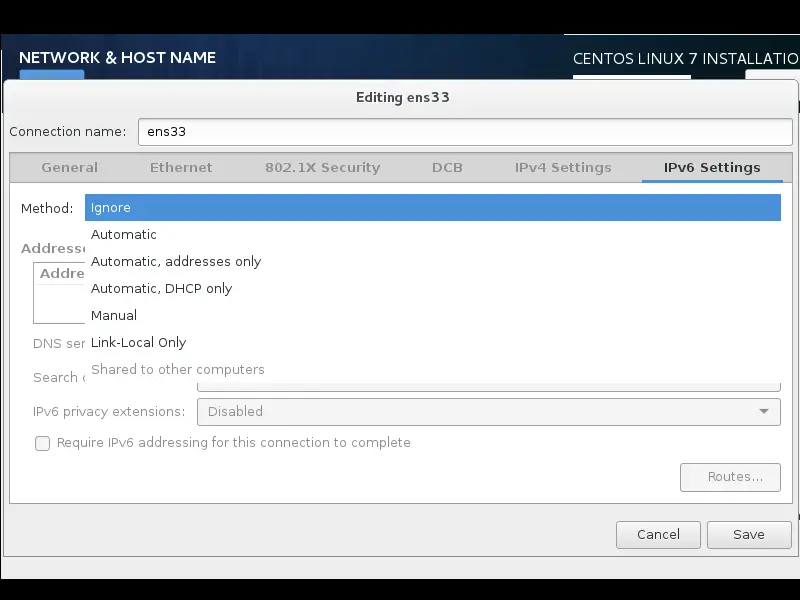Switch to IPv4 Settings tab

pos(563,167)
